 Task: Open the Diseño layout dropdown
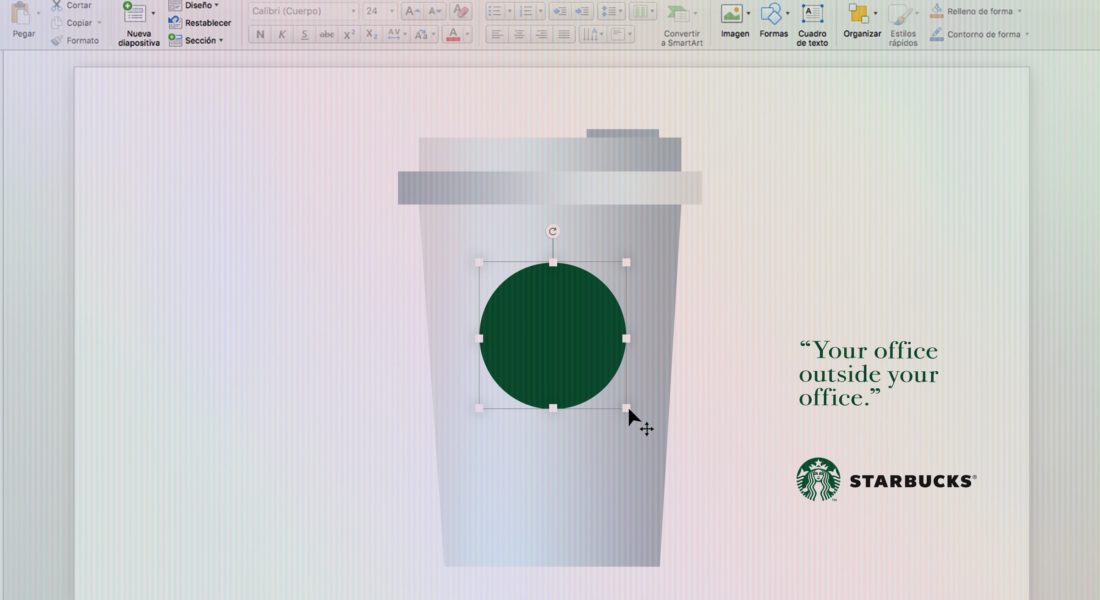194,6
